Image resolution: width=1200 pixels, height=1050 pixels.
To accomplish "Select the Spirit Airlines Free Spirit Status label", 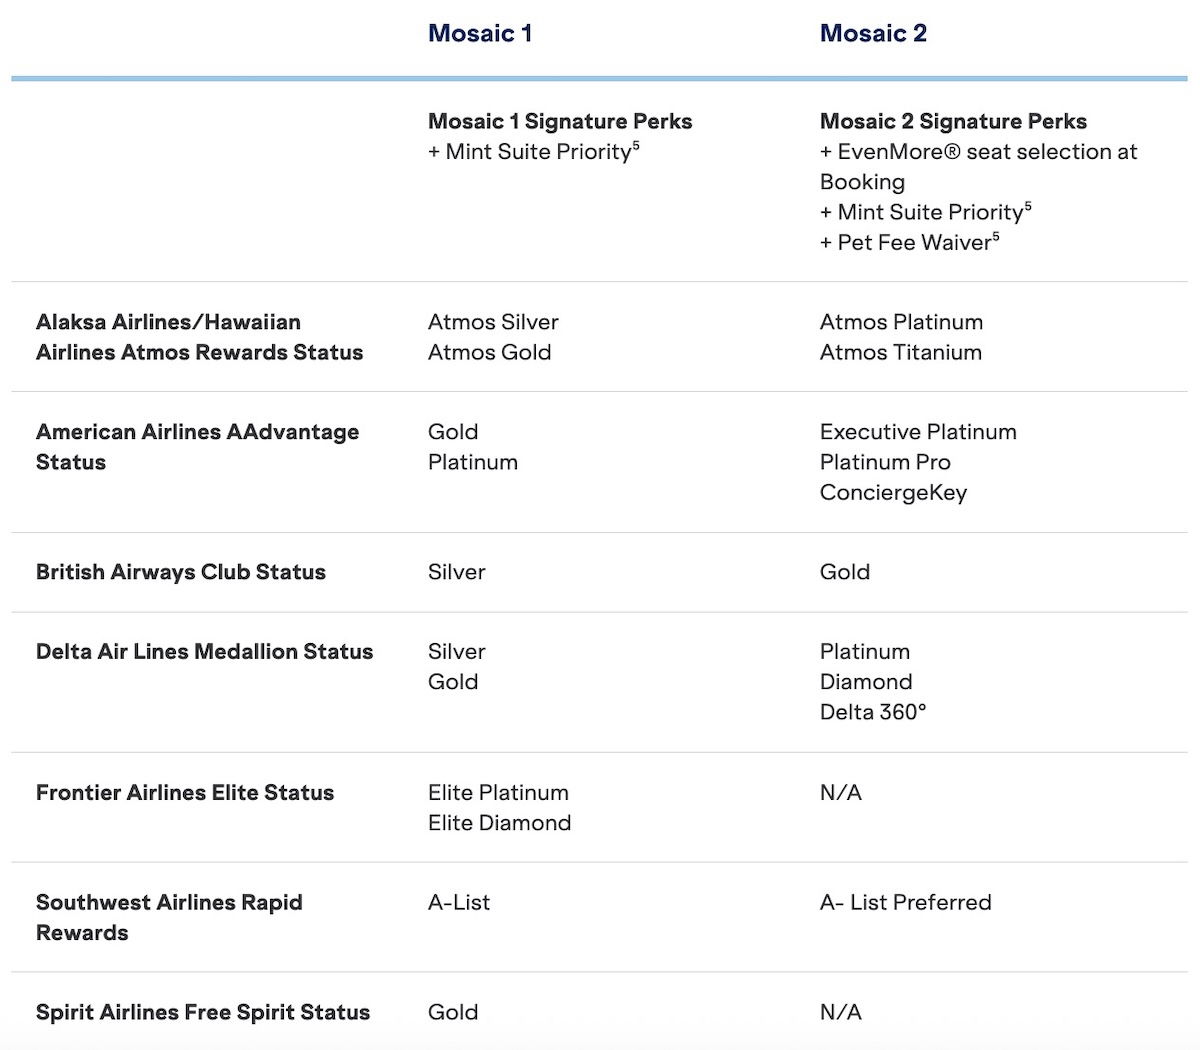I will tap(203, 1012).
